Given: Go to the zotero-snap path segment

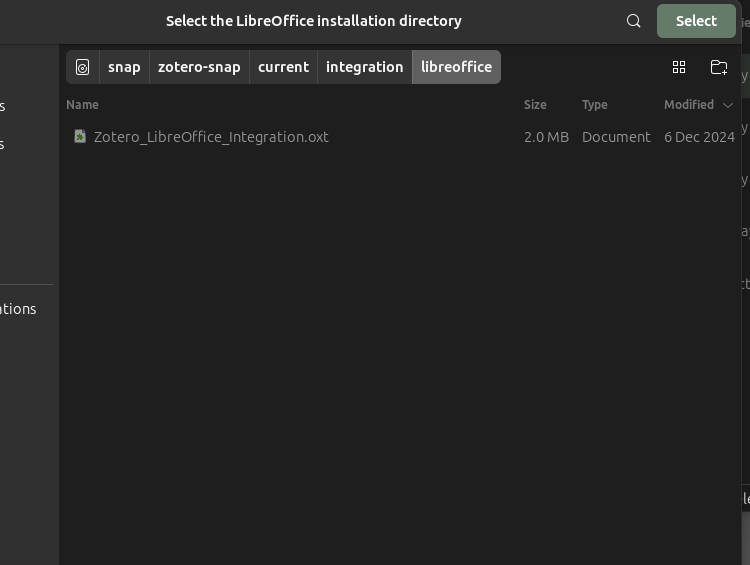Looking at the screenshot, I should [x=199, y=67].
